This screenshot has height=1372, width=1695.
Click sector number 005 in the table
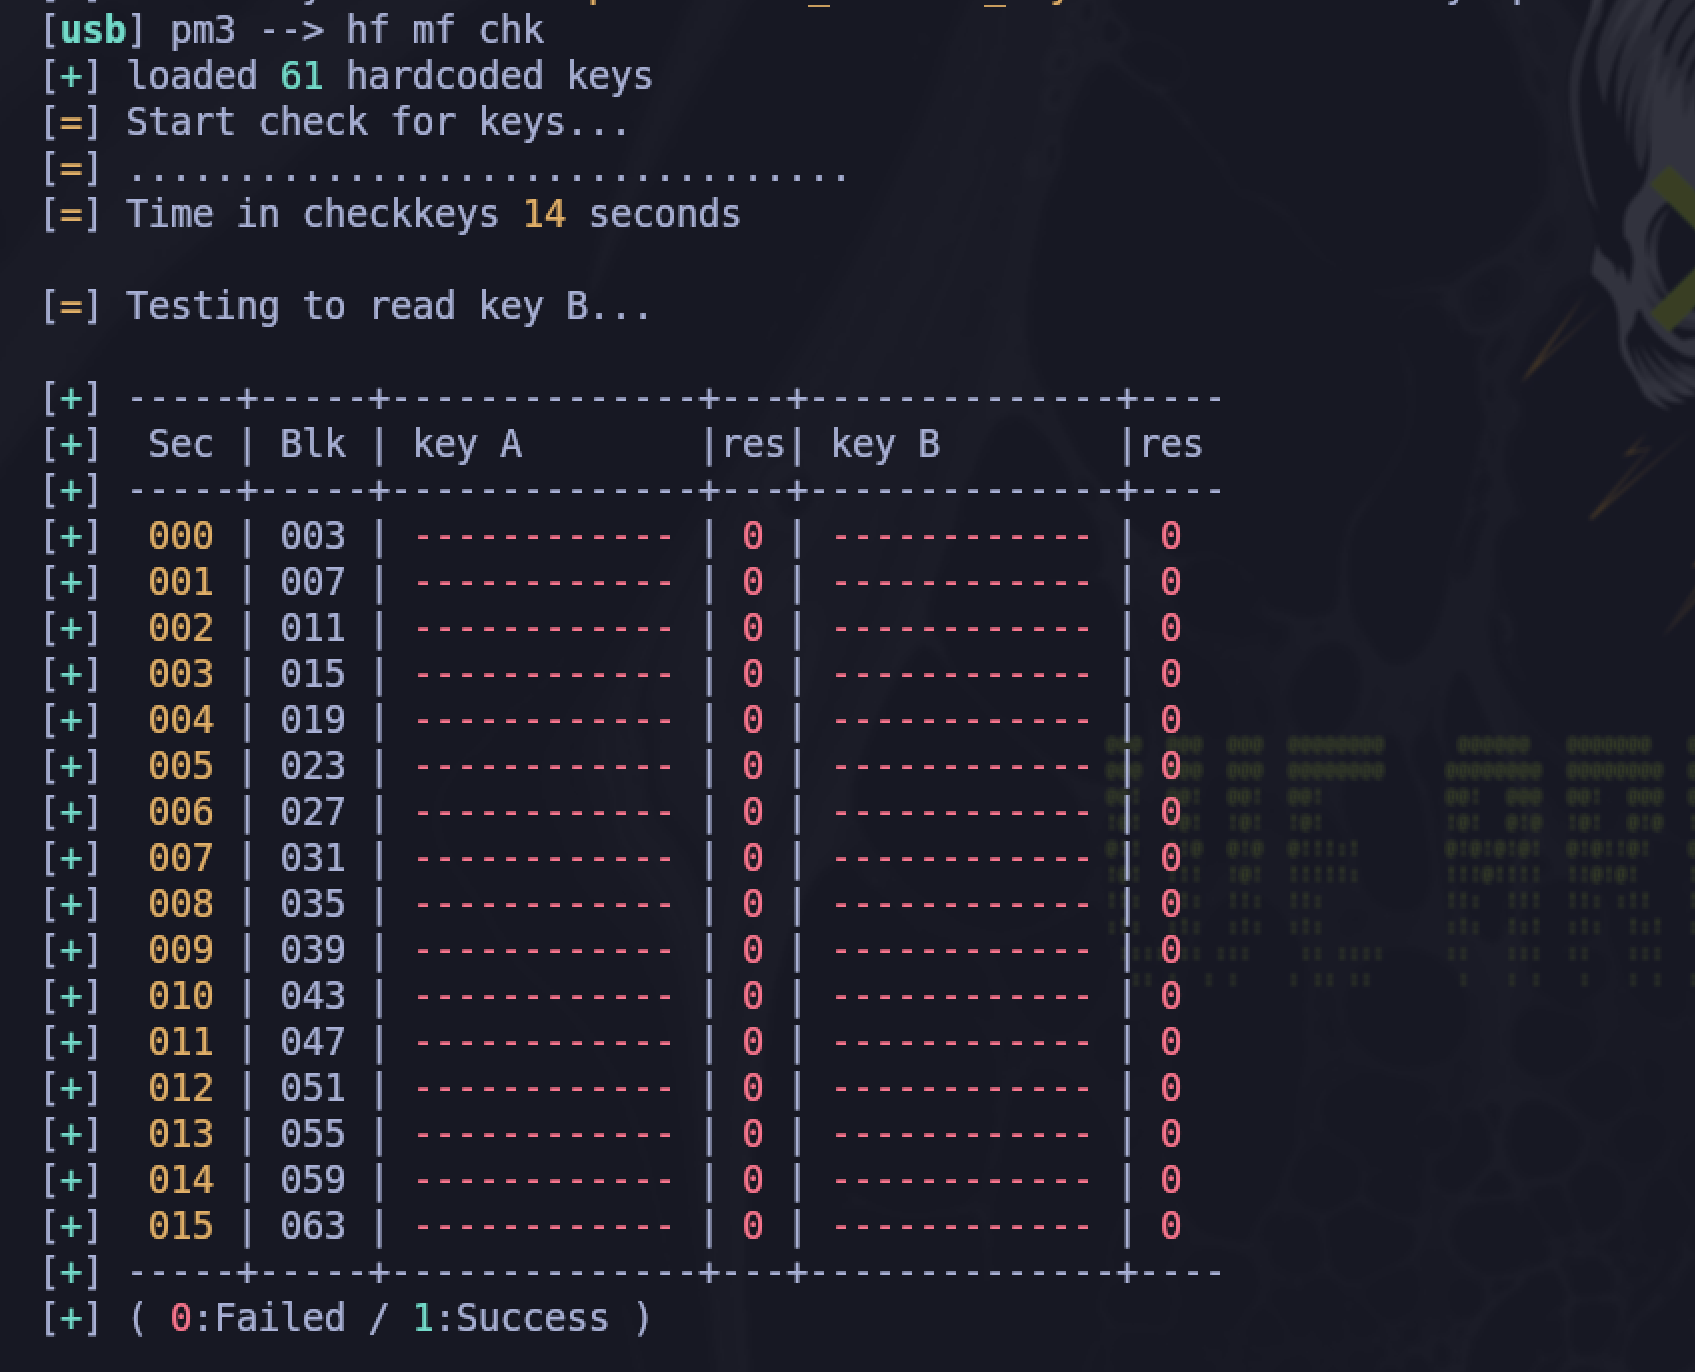(x=181, y=766)
